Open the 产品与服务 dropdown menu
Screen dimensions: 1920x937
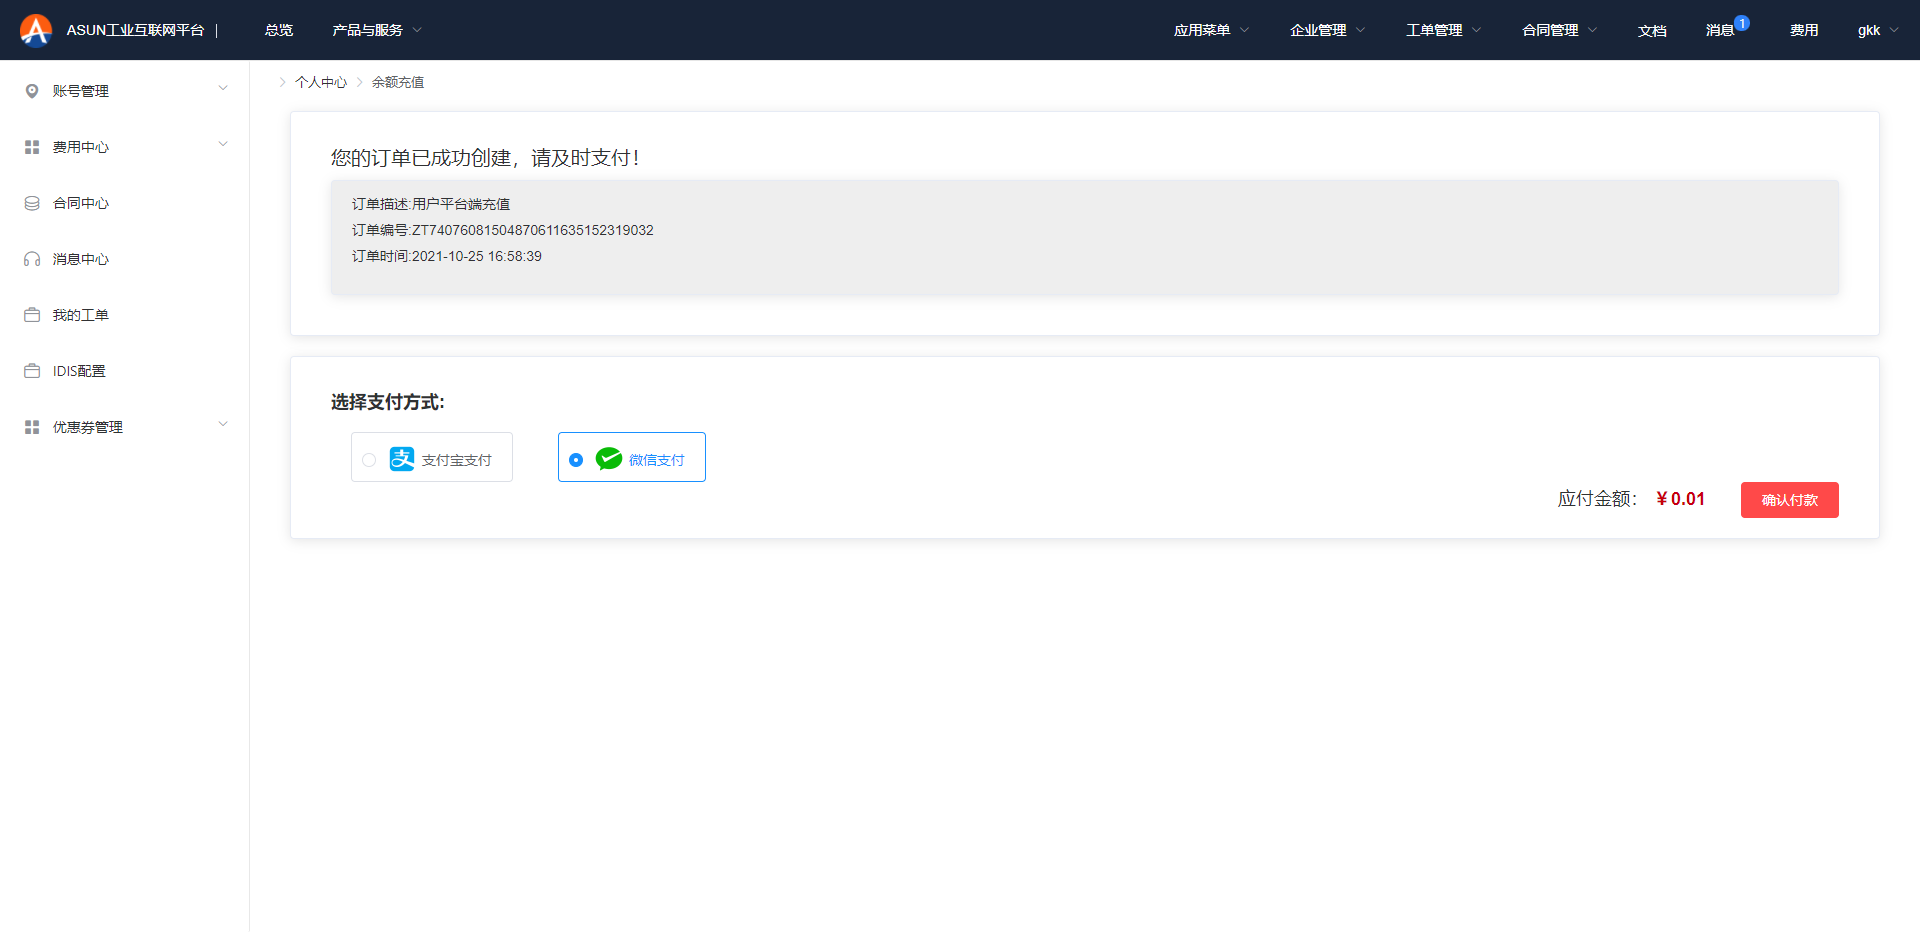point(376,30)
